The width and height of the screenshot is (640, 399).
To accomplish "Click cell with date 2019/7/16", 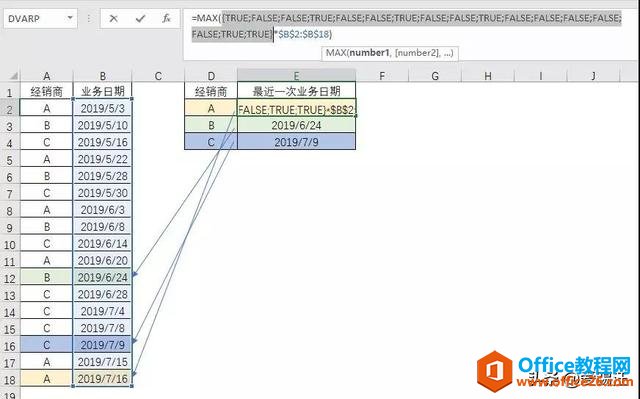I will point(102,379).
